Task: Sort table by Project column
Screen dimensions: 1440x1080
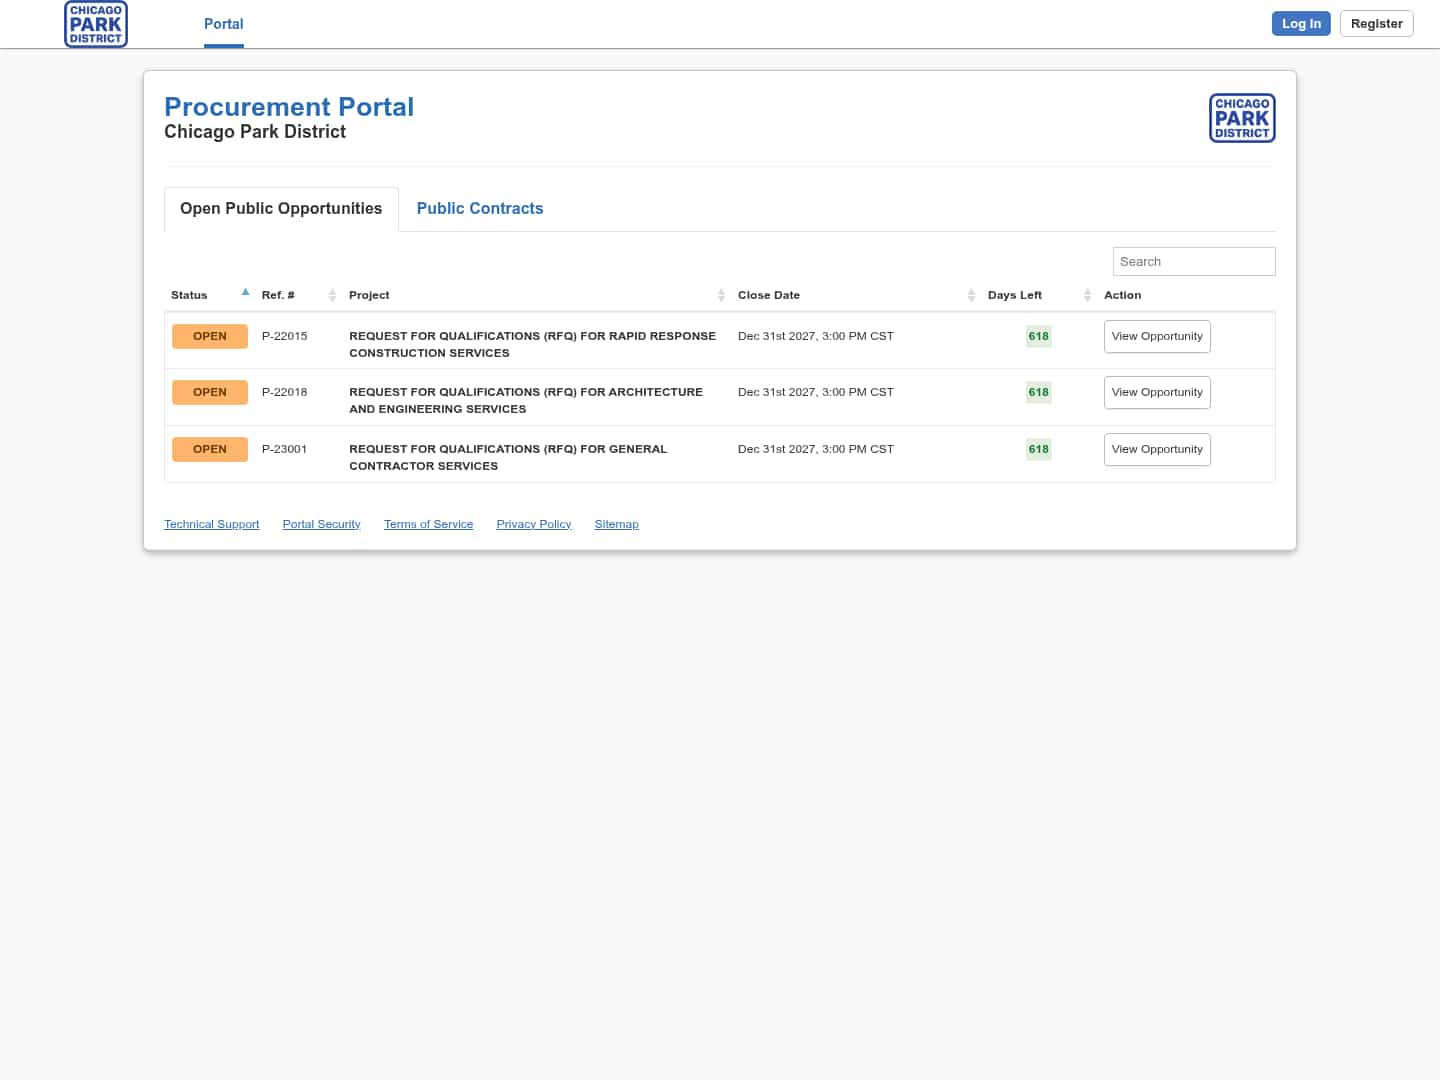Action: [369, 295]
